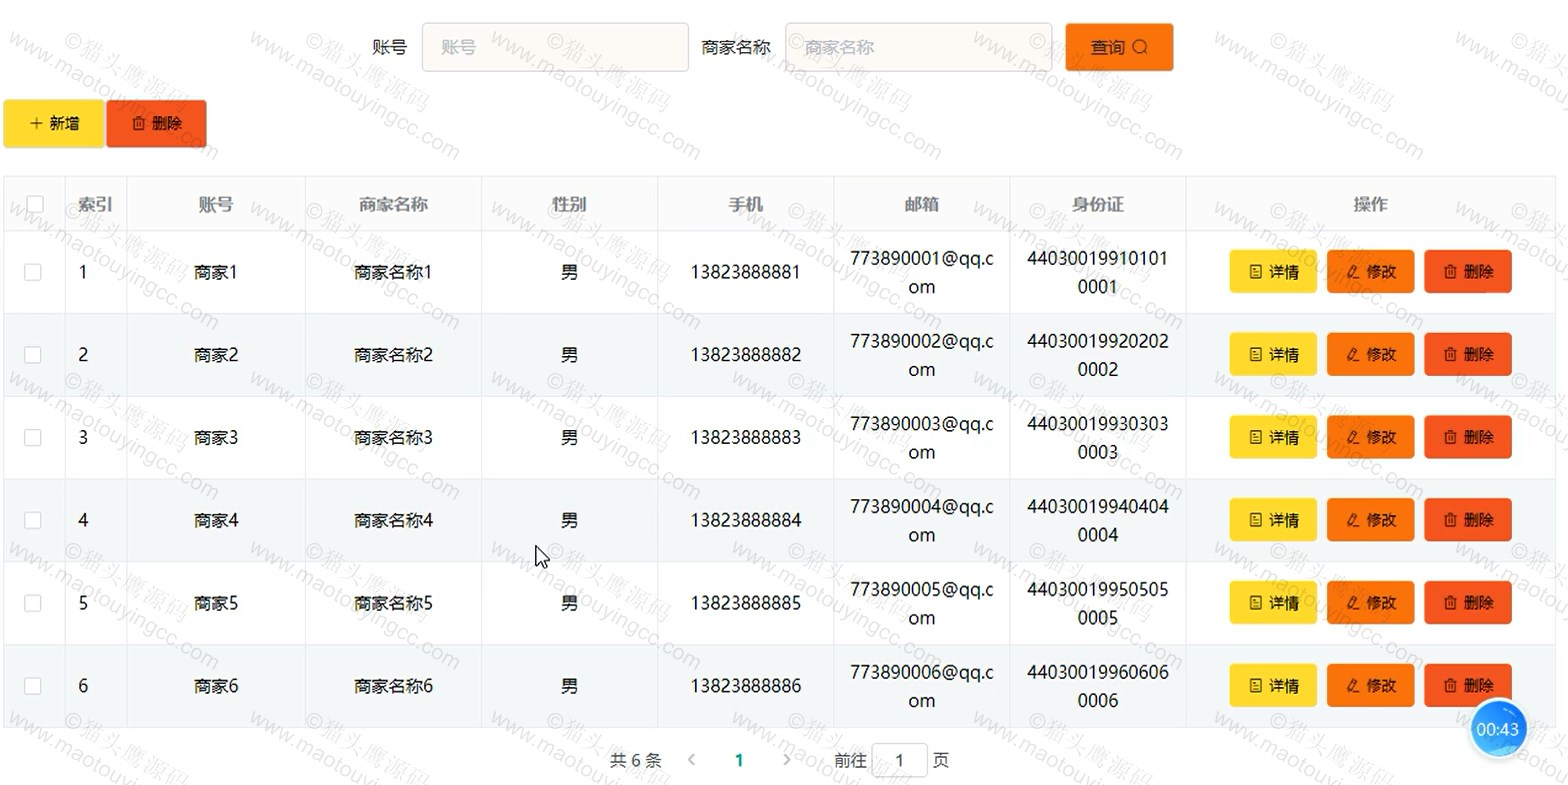Click email 773890005@qq.com cell
This screenshot has width=1568, height=785.
click(x=921, y=603)
